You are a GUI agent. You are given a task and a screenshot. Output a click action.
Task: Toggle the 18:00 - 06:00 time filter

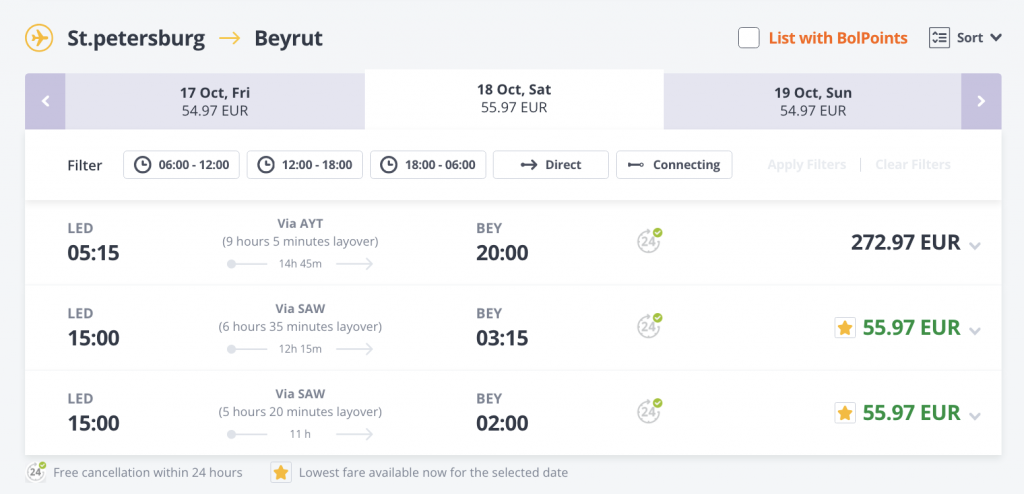pyautogui.click(x=428, y=165)
